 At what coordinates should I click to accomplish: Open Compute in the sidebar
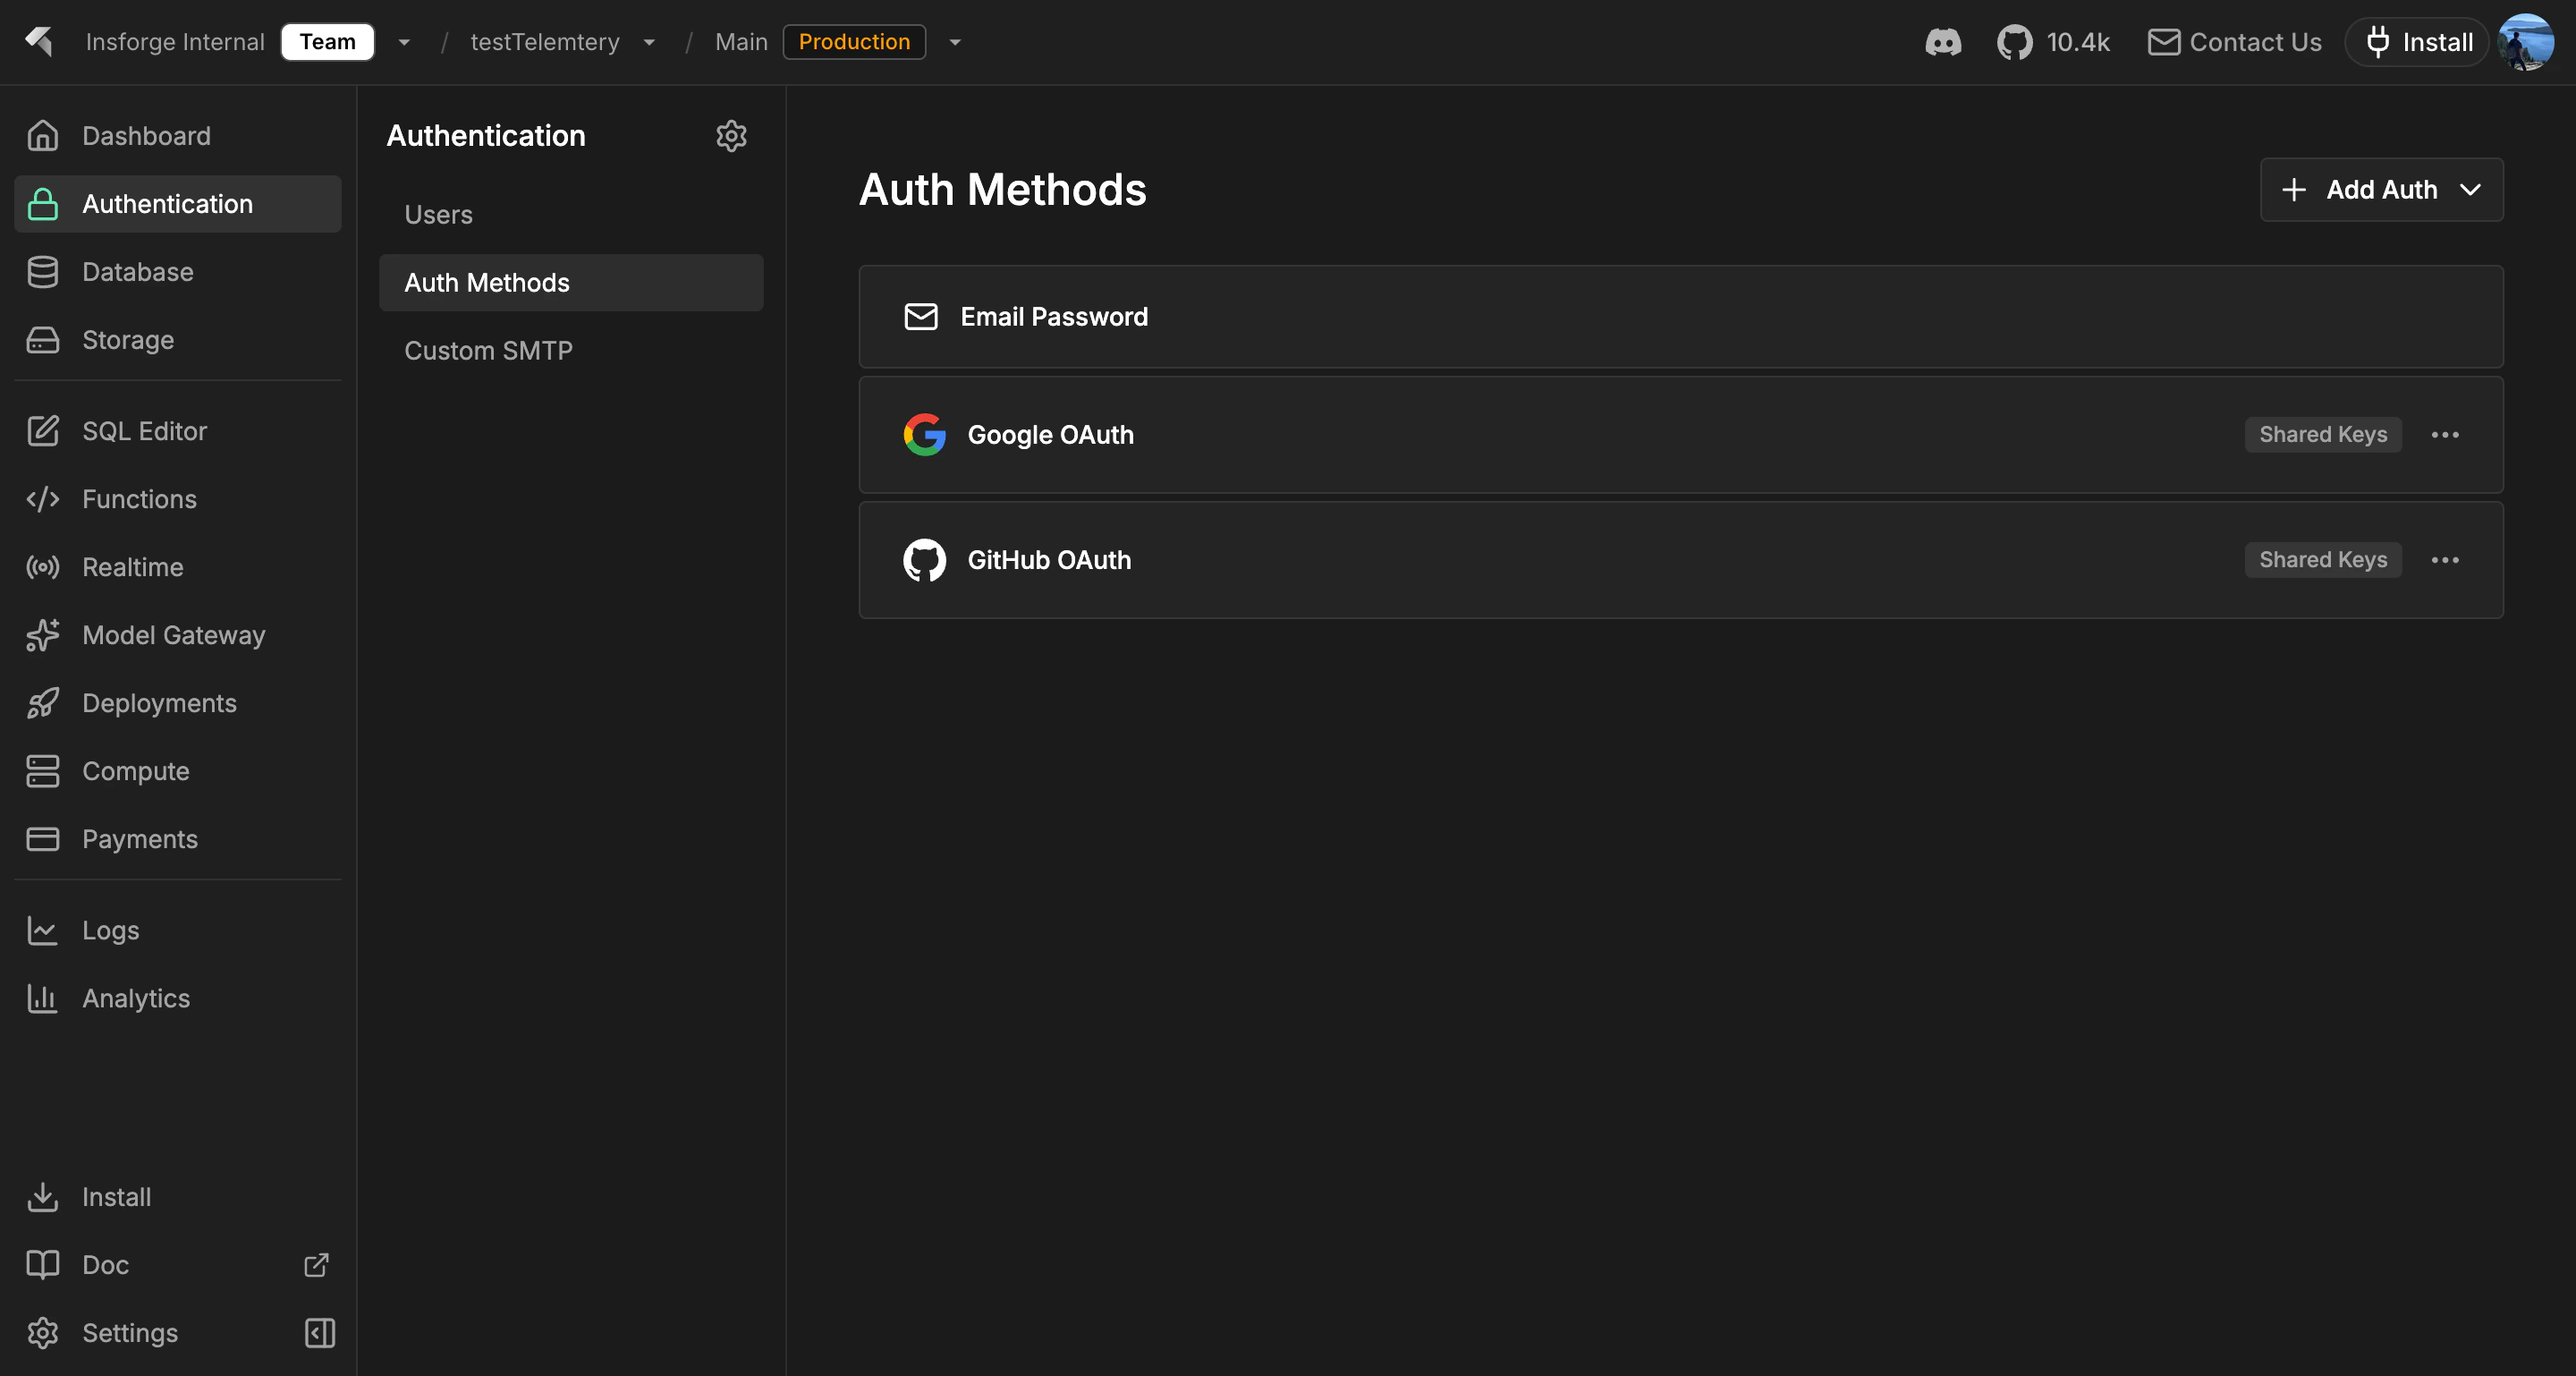[x=178, y=771]
